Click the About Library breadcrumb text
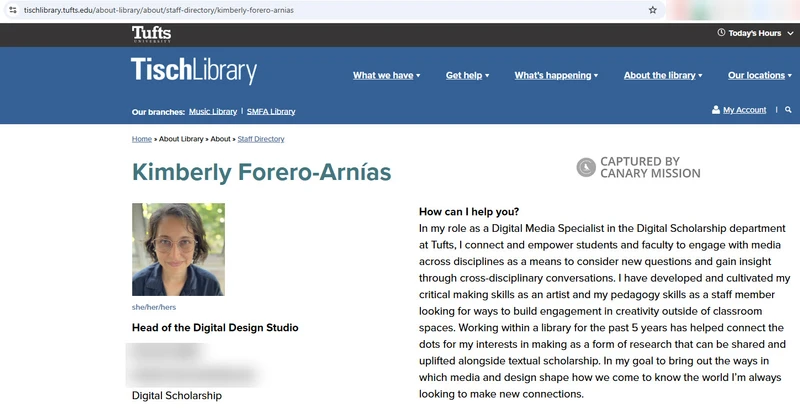Viewport: 800px width, 408px height. (x=181, y=139)
